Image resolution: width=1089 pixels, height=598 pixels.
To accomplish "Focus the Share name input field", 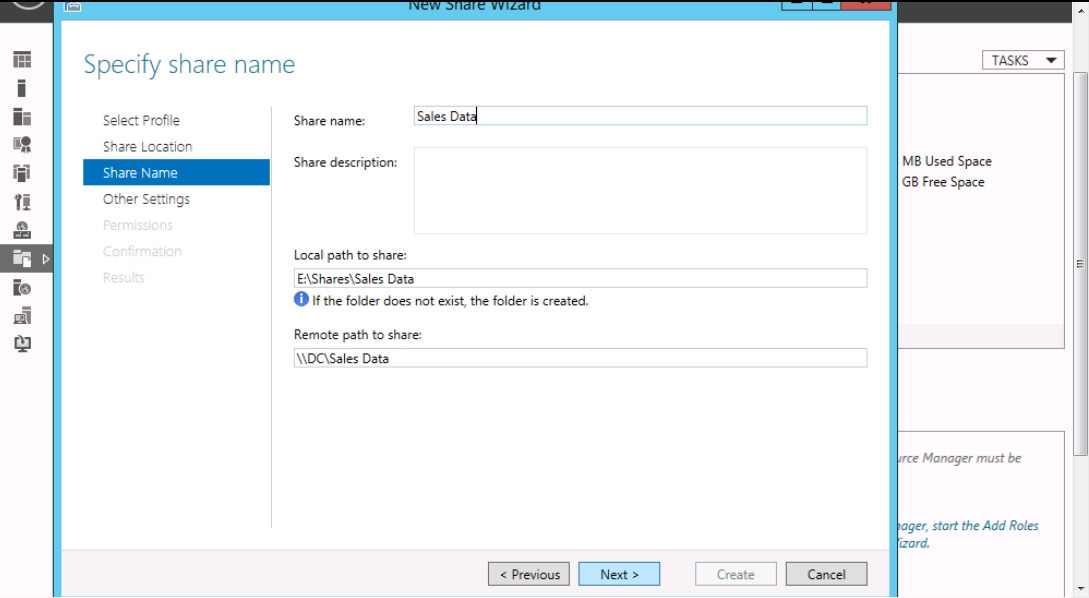I will [x=640, y=116].
